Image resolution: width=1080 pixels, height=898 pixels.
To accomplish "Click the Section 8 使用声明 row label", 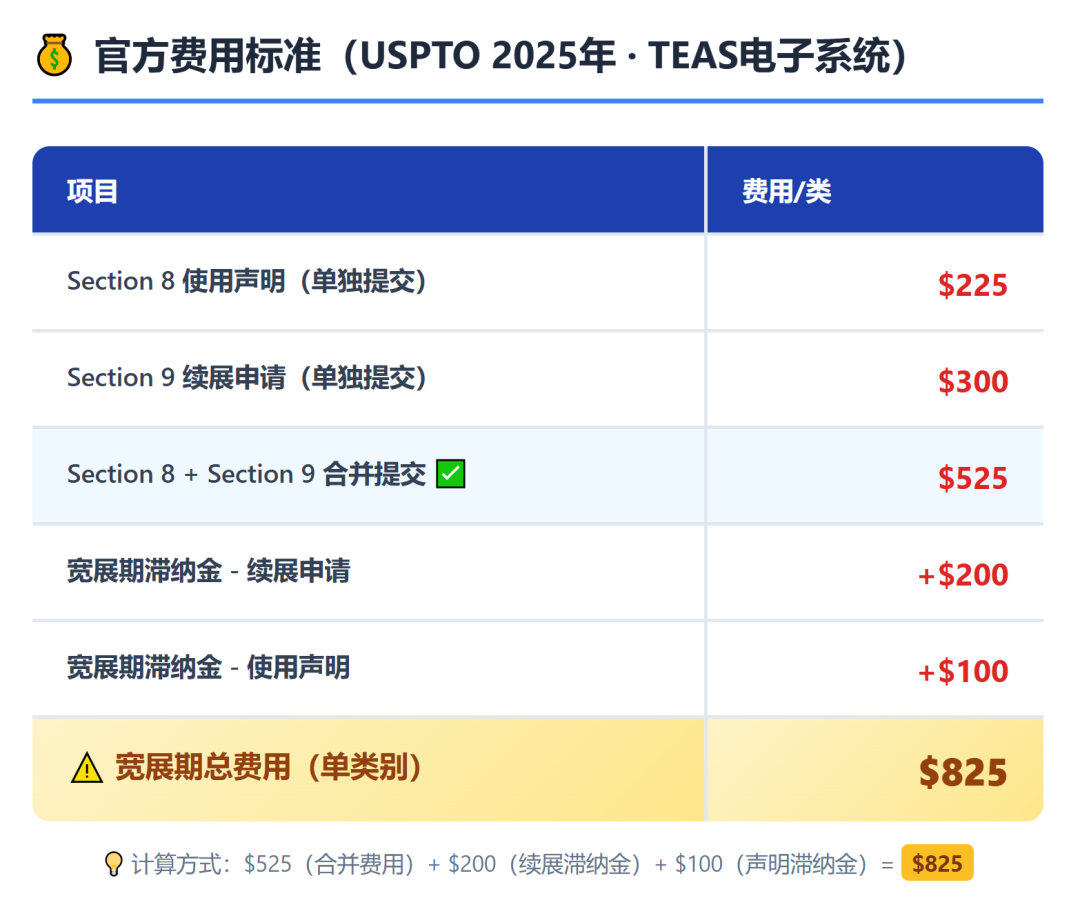I will (x=247, y=281).
